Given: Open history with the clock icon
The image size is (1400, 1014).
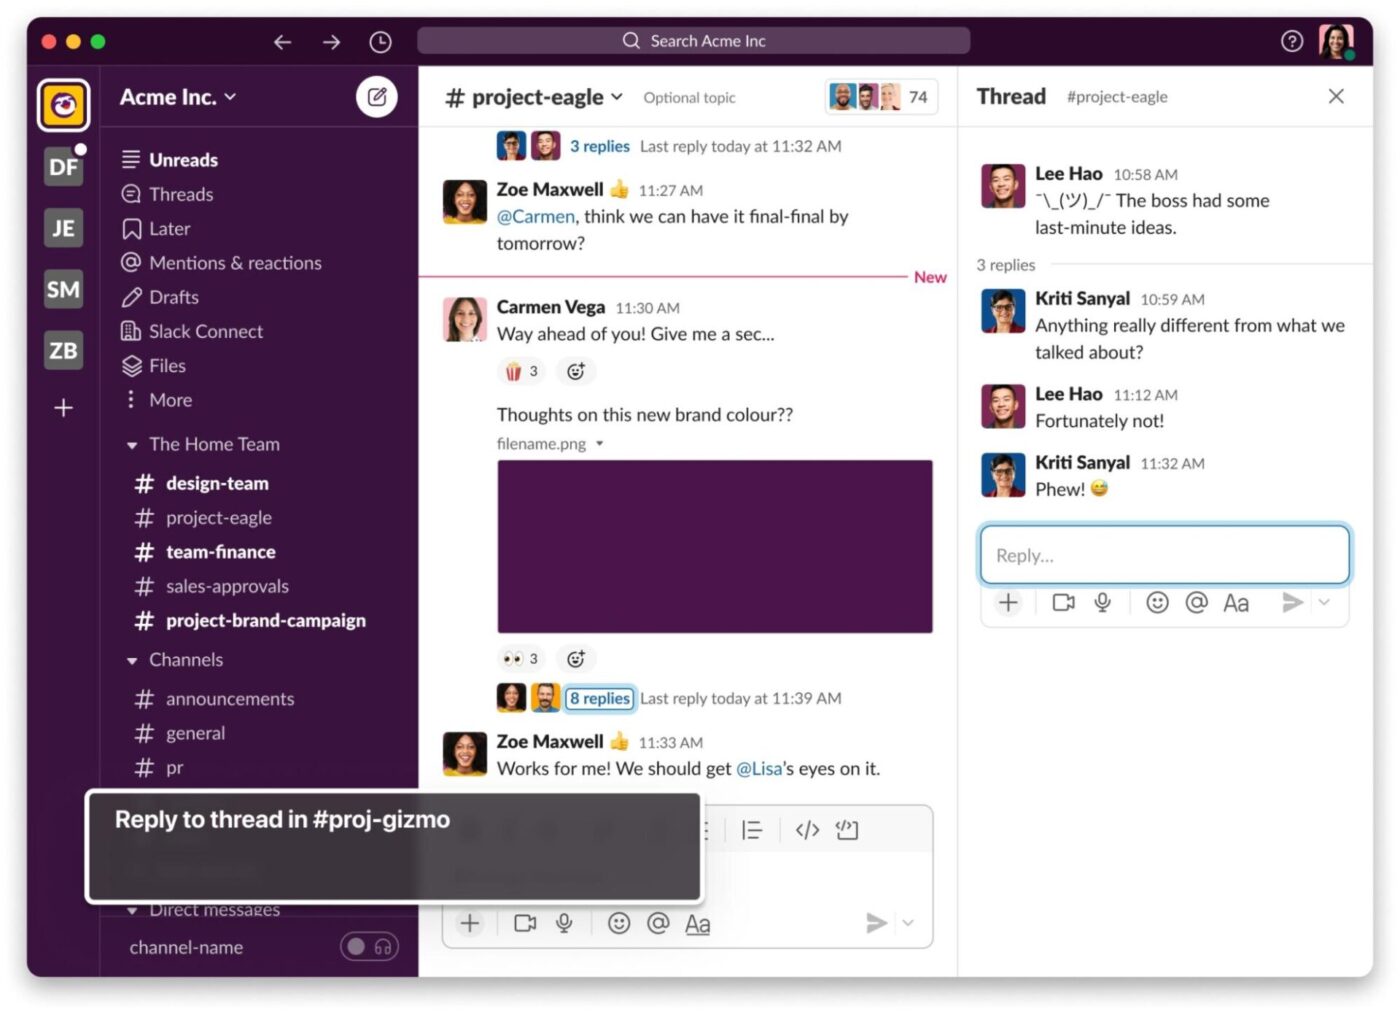Looking at the screenshot, I should click(x=381, y=41).
